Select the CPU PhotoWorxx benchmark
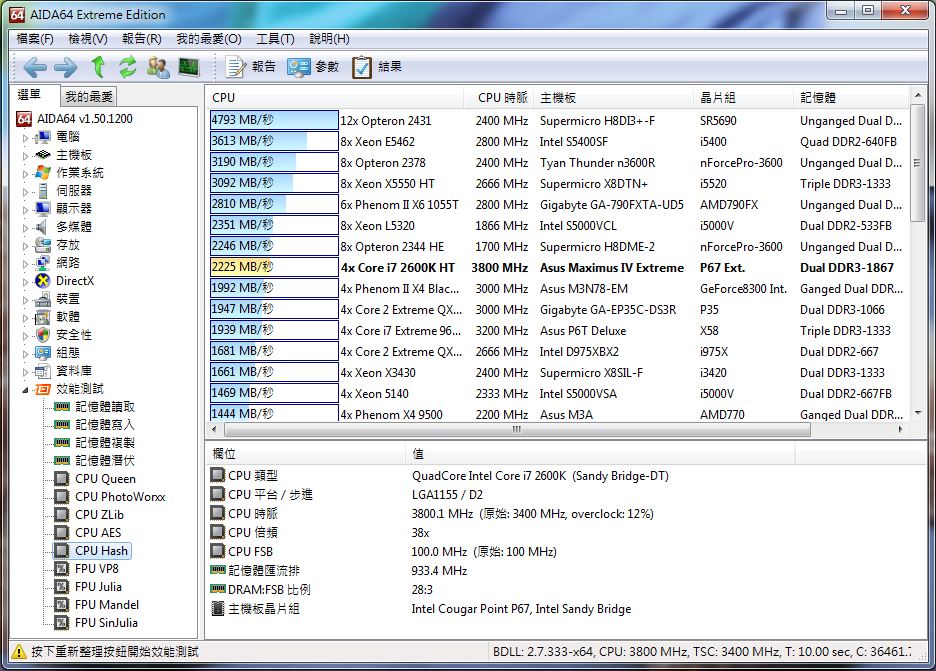Viewport: 936px width, 671px height. click(x=120, y=497)
